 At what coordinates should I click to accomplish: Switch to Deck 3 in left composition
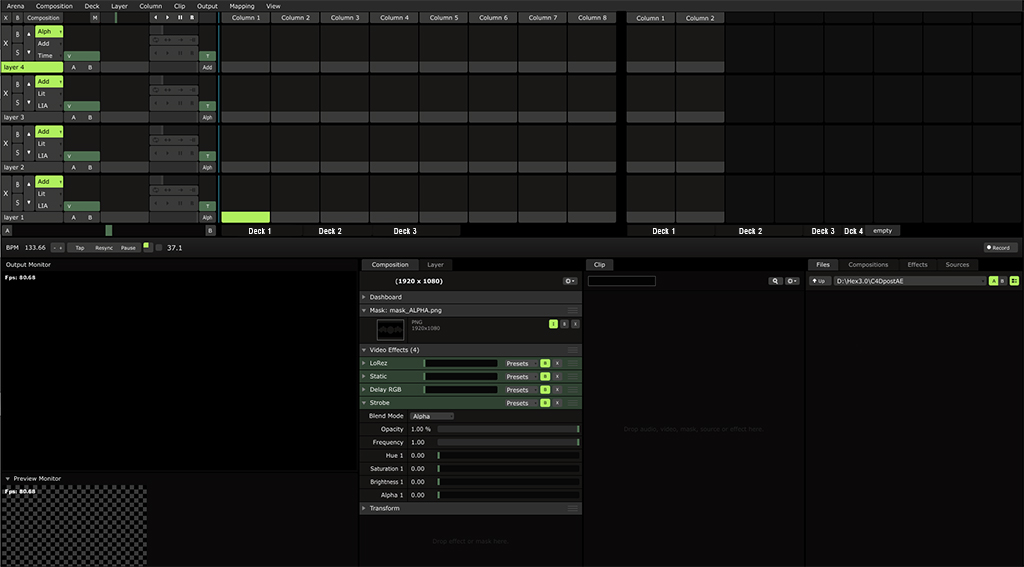pyautogui.click(x=405, y=231)
